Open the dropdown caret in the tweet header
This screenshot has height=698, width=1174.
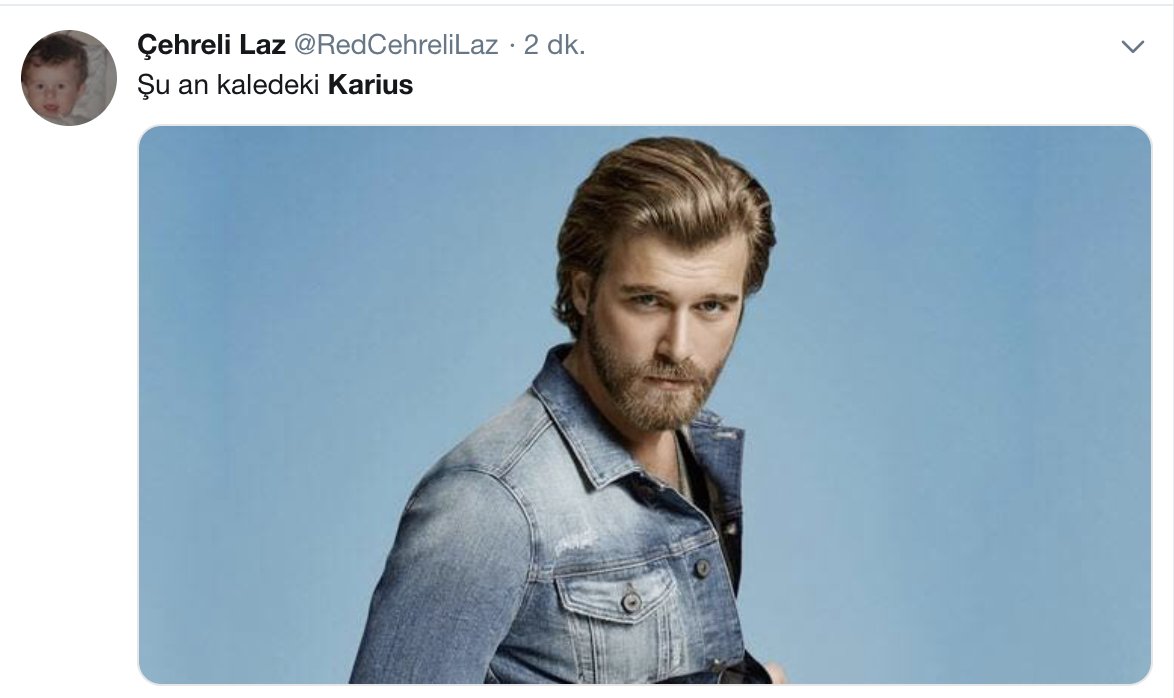pyautogui.click(x=1132, y=46)
